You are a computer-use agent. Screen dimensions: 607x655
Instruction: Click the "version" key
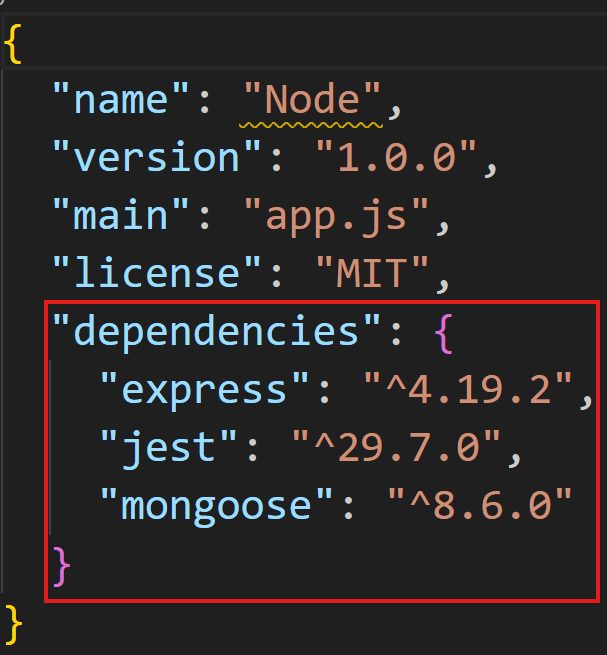tap(157, 157)
